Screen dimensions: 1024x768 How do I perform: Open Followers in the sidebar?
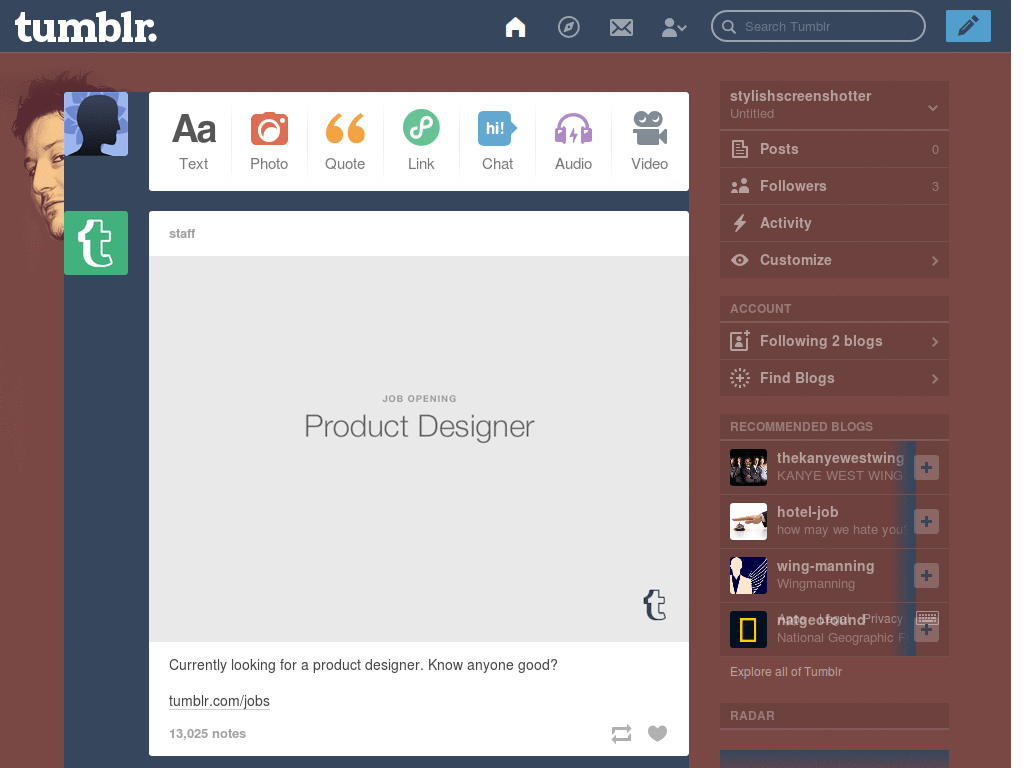point(834,186)
